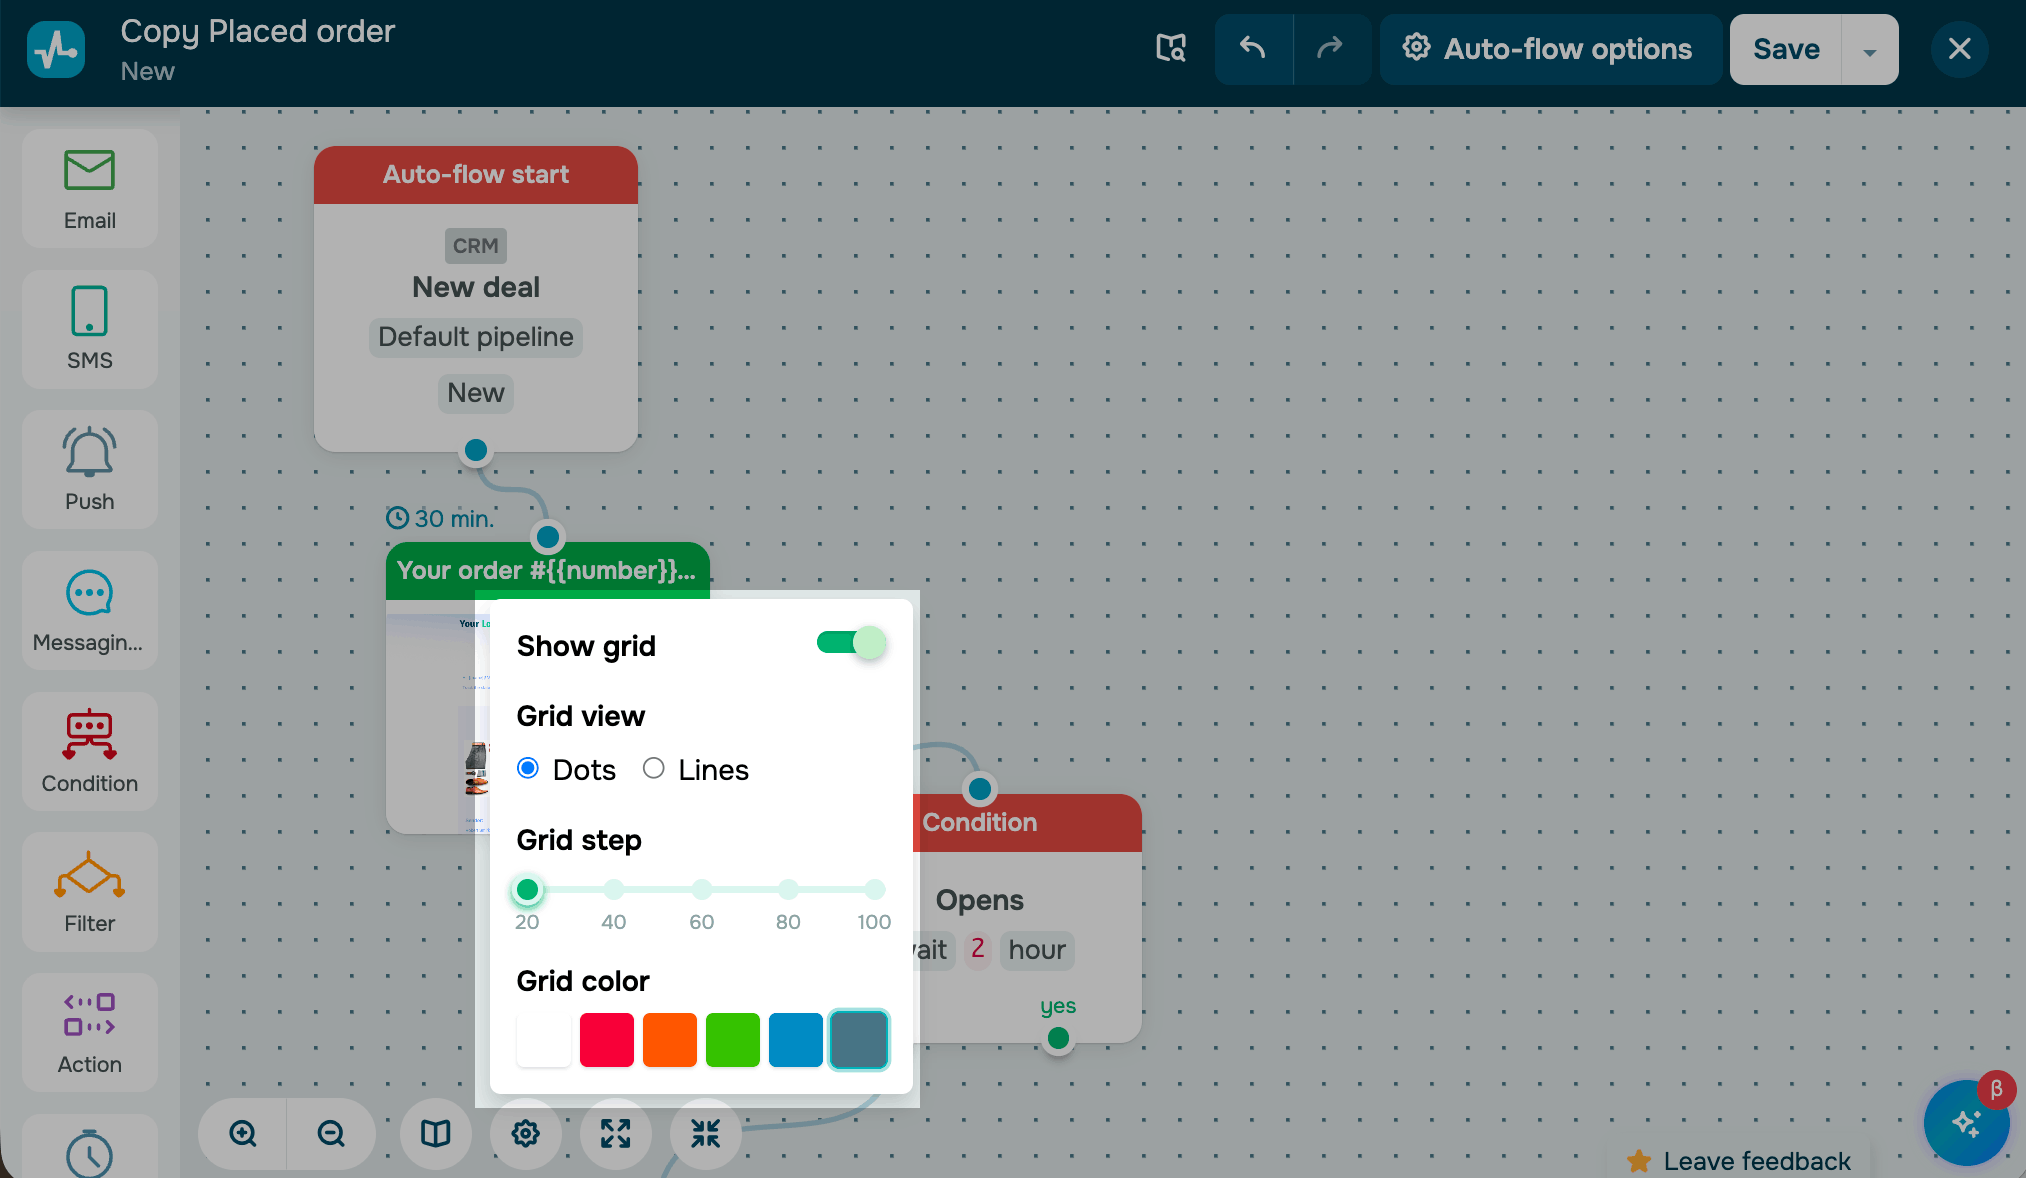Pick the red grid color swatch
This screenshot has width=2026, height=1178.
[x=607, y=1040]
